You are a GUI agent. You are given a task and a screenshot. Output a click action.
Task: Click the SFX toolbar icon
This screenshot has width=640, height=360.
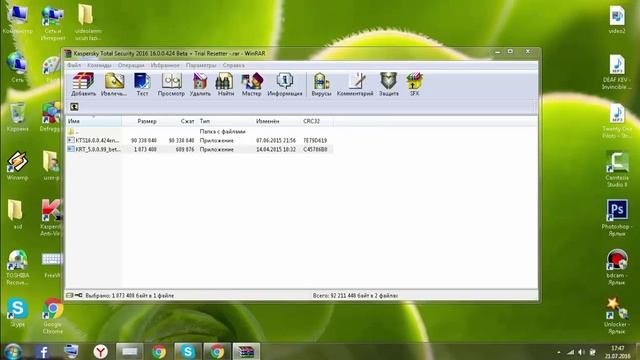(x=414, y=84)
